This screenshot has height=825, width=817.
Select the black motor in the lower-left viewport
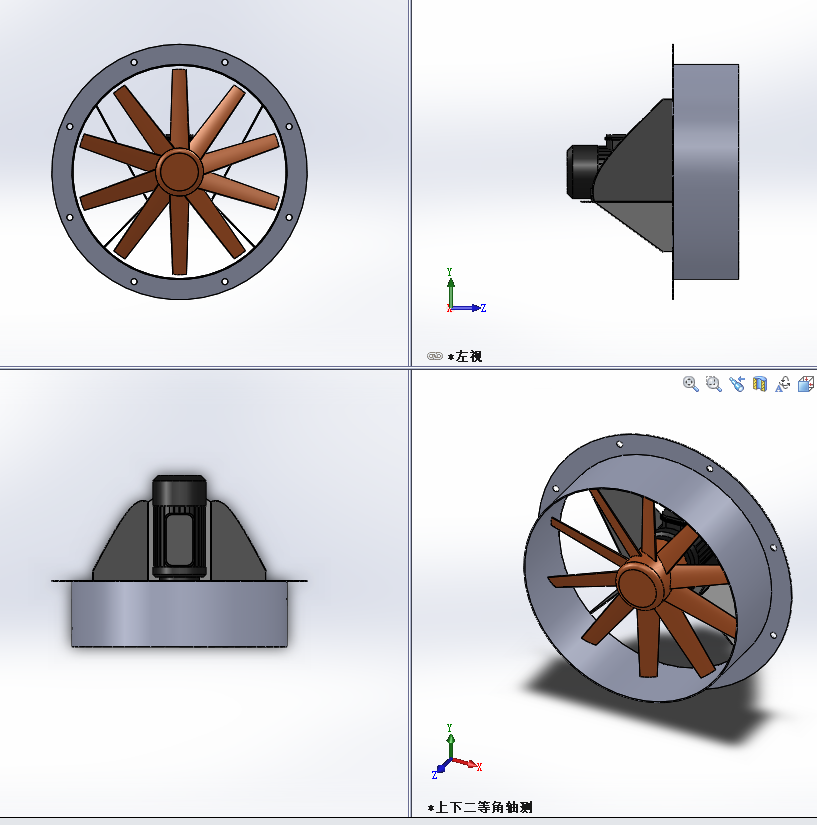pos(179,527)
